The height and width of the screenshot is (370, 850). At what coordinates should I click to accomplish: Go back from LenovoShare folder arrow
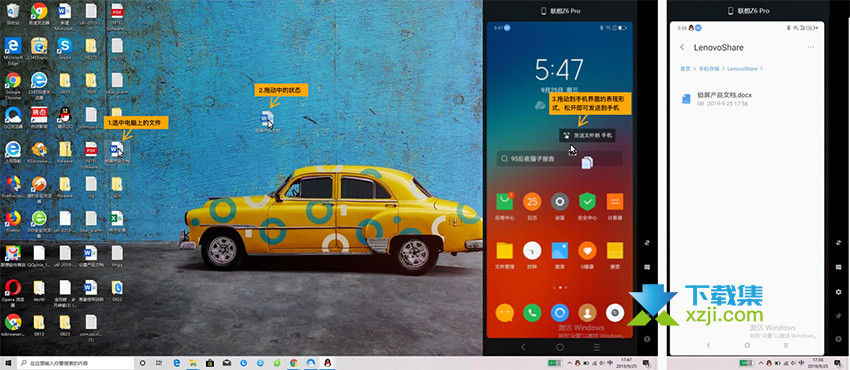click(682, 48)
